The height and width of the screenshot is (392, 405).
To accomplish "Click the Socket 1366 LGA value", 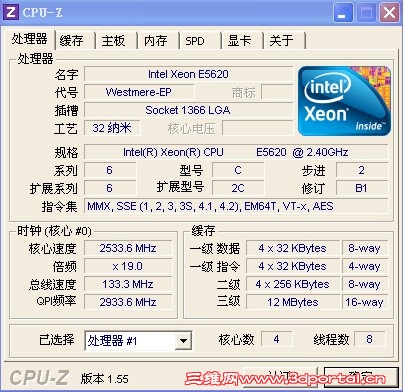I will pos(188,110).
